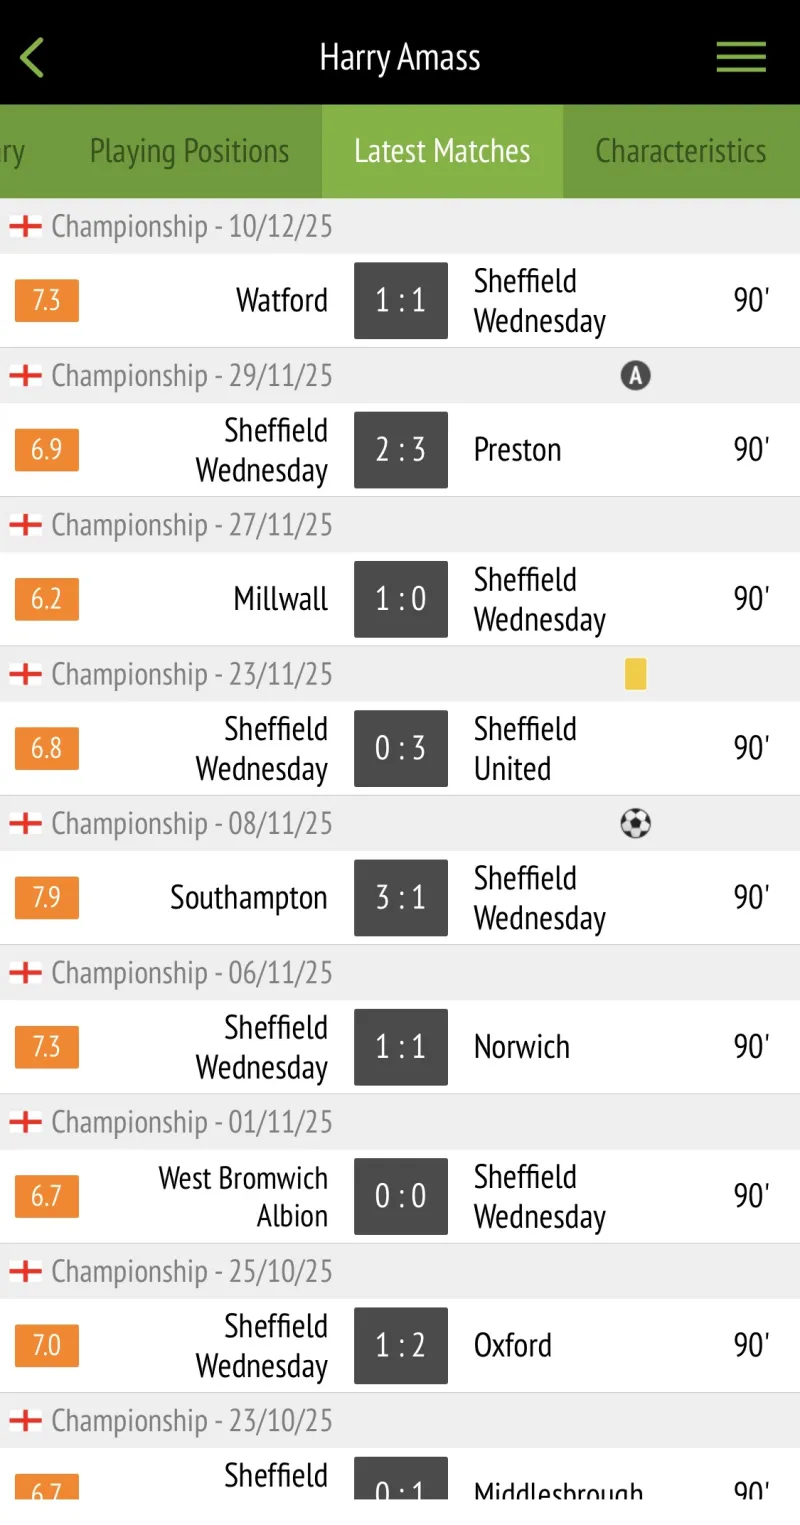Tap the green back arrow
The image size is (800, 1525).
[33, 58]
